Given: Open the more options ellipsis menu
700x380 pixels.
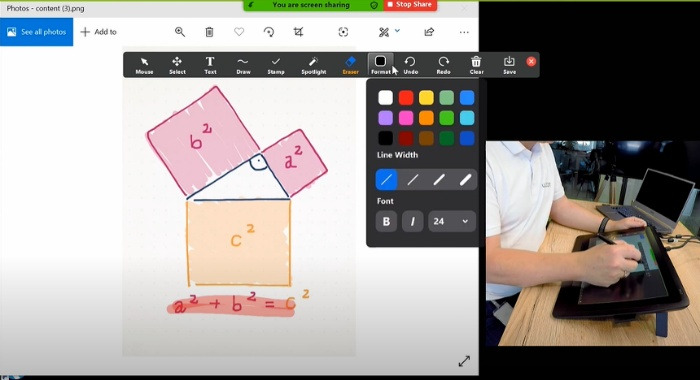Looking at the screenshot, I should pyautogui.click(x=464, y=32).
